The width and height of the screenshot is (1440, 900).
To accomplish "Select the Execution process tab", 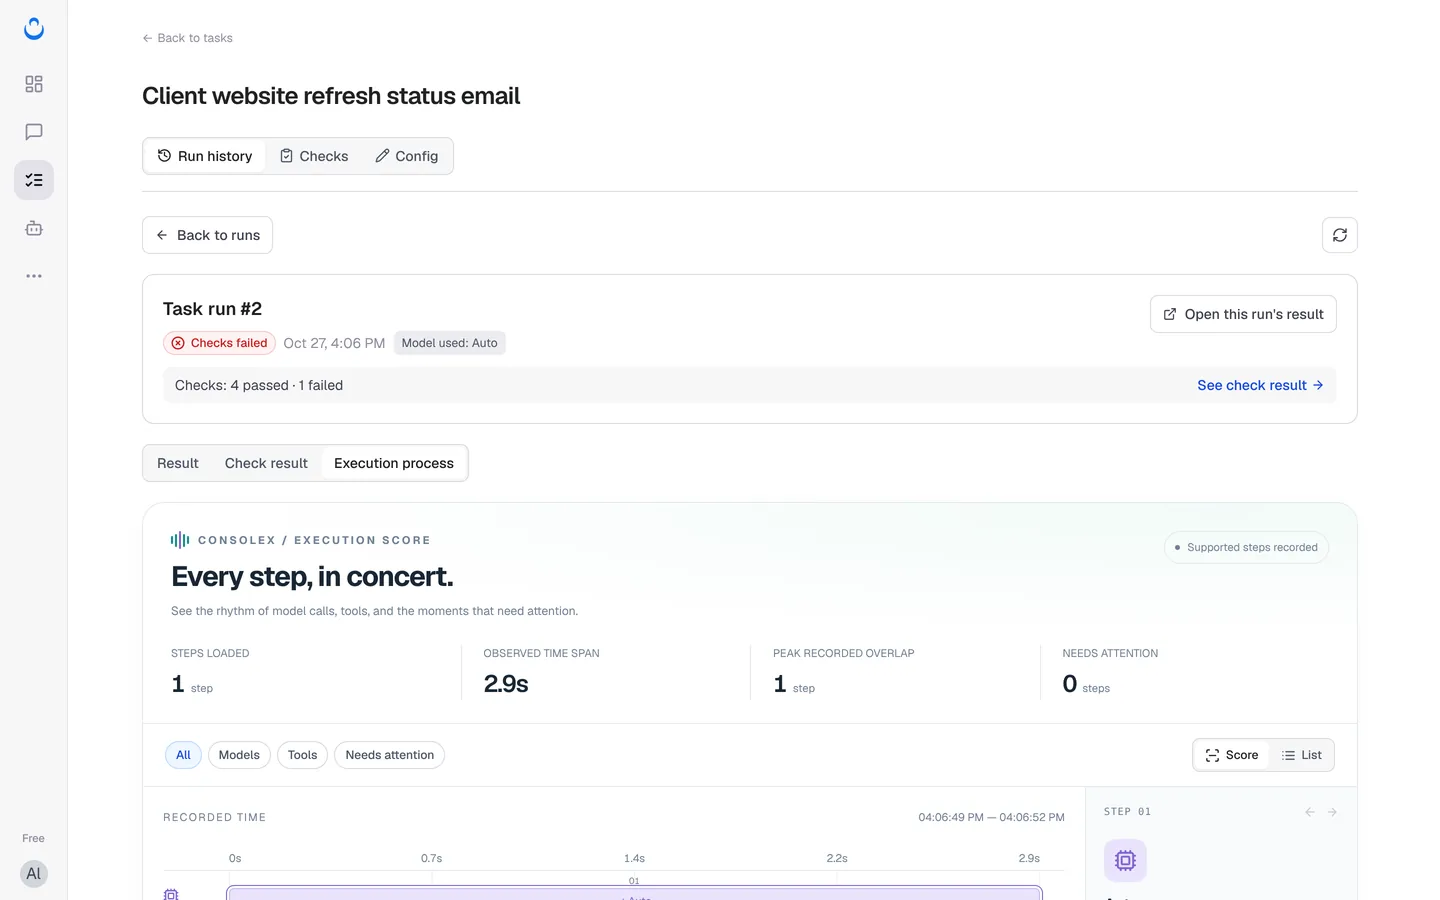I will click(x=394, y=463).
